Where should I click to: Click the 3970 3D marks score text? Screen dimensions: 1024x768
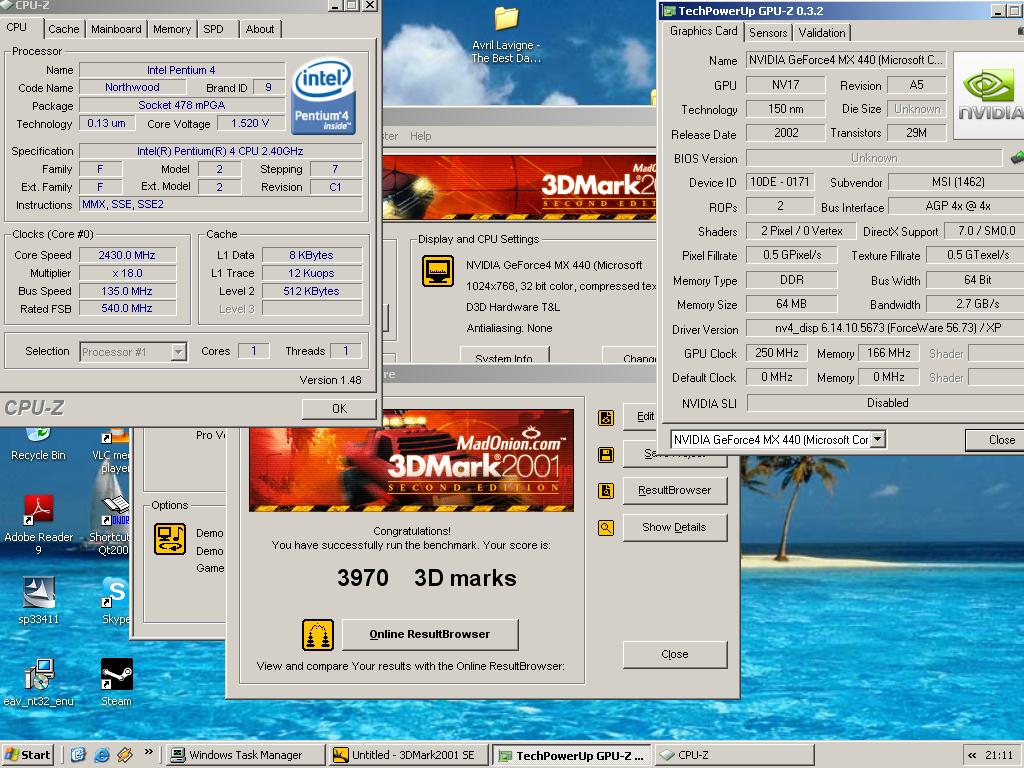pyautogui.click(x=426, y=578)
